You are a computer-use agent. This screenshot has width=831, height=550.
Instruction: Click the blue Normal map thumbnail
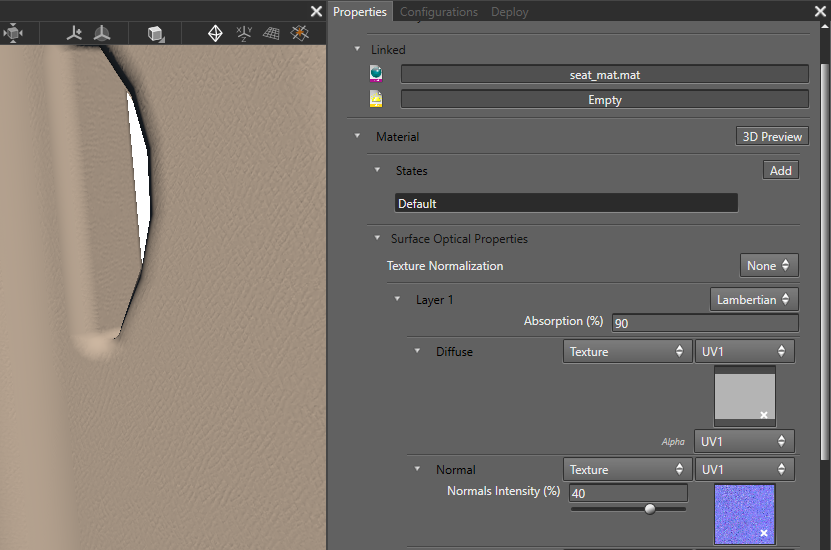tap(745, 514)
